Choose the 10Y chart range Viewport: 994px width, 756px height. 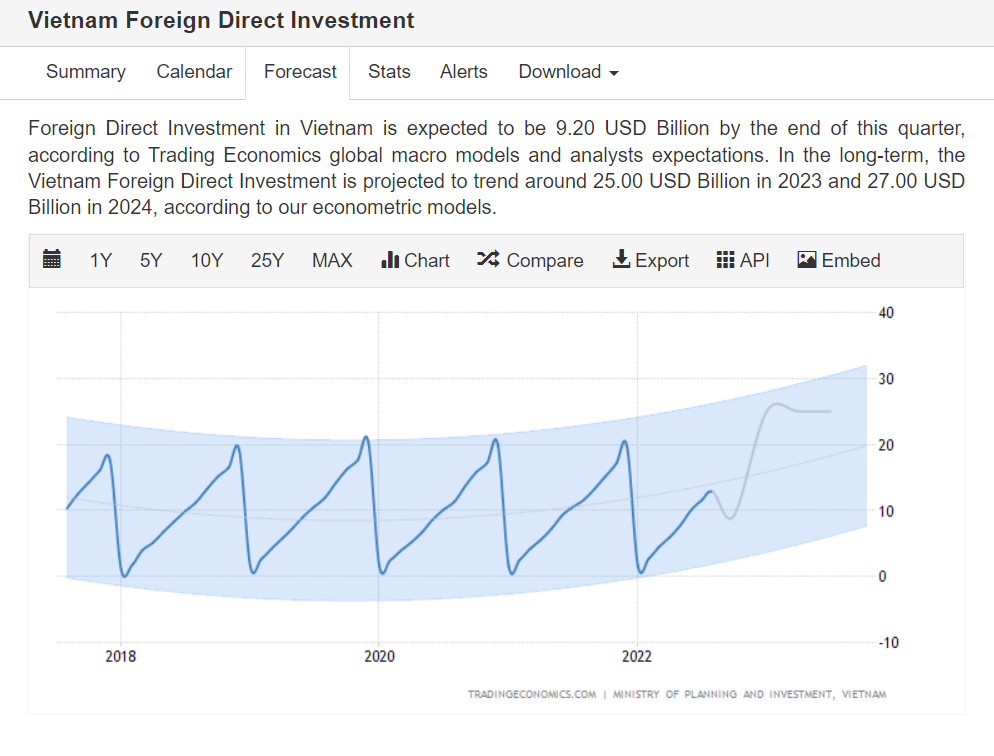click(207, 260)
